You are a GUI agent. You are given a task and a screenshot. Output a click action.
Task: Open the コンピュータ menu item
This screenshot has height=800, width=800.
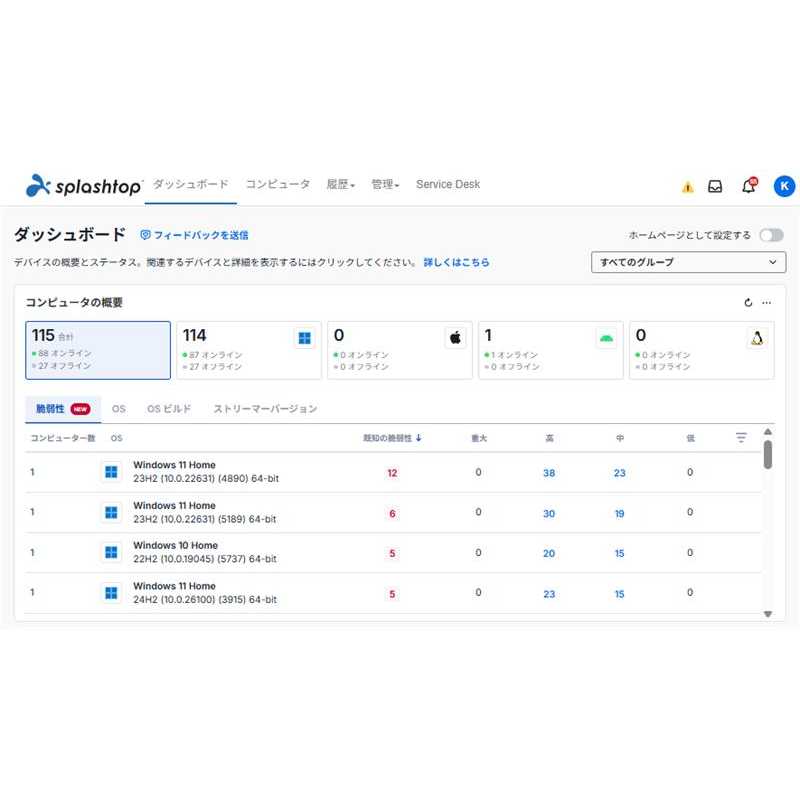278,185
